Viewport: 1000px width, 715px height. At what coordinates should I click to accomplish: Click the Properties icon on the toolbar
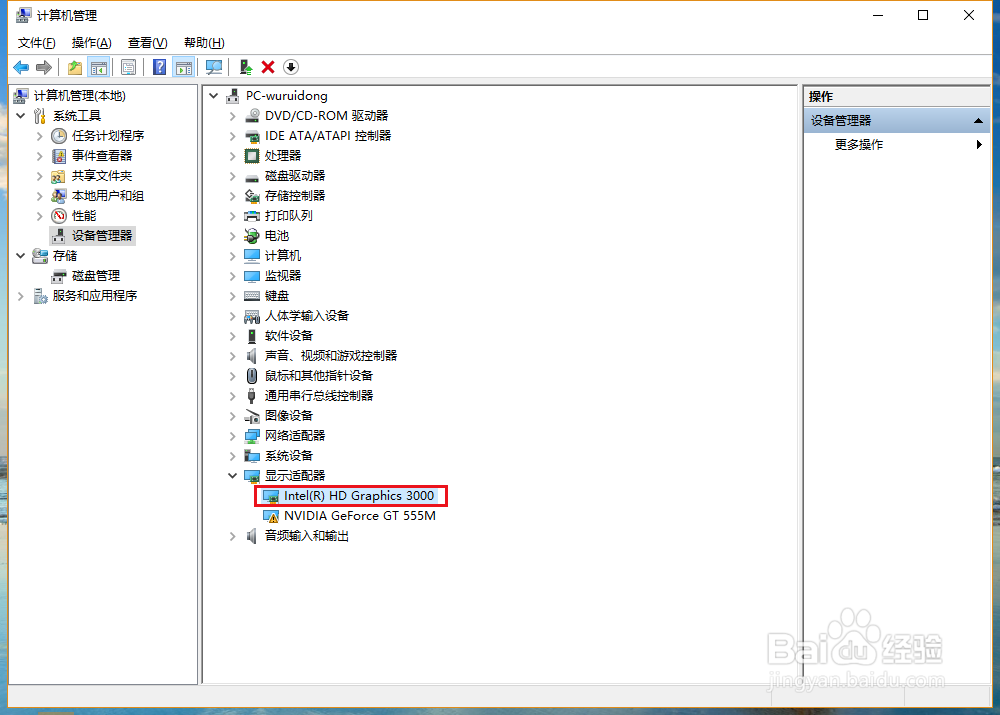click(x=129, y=67)
